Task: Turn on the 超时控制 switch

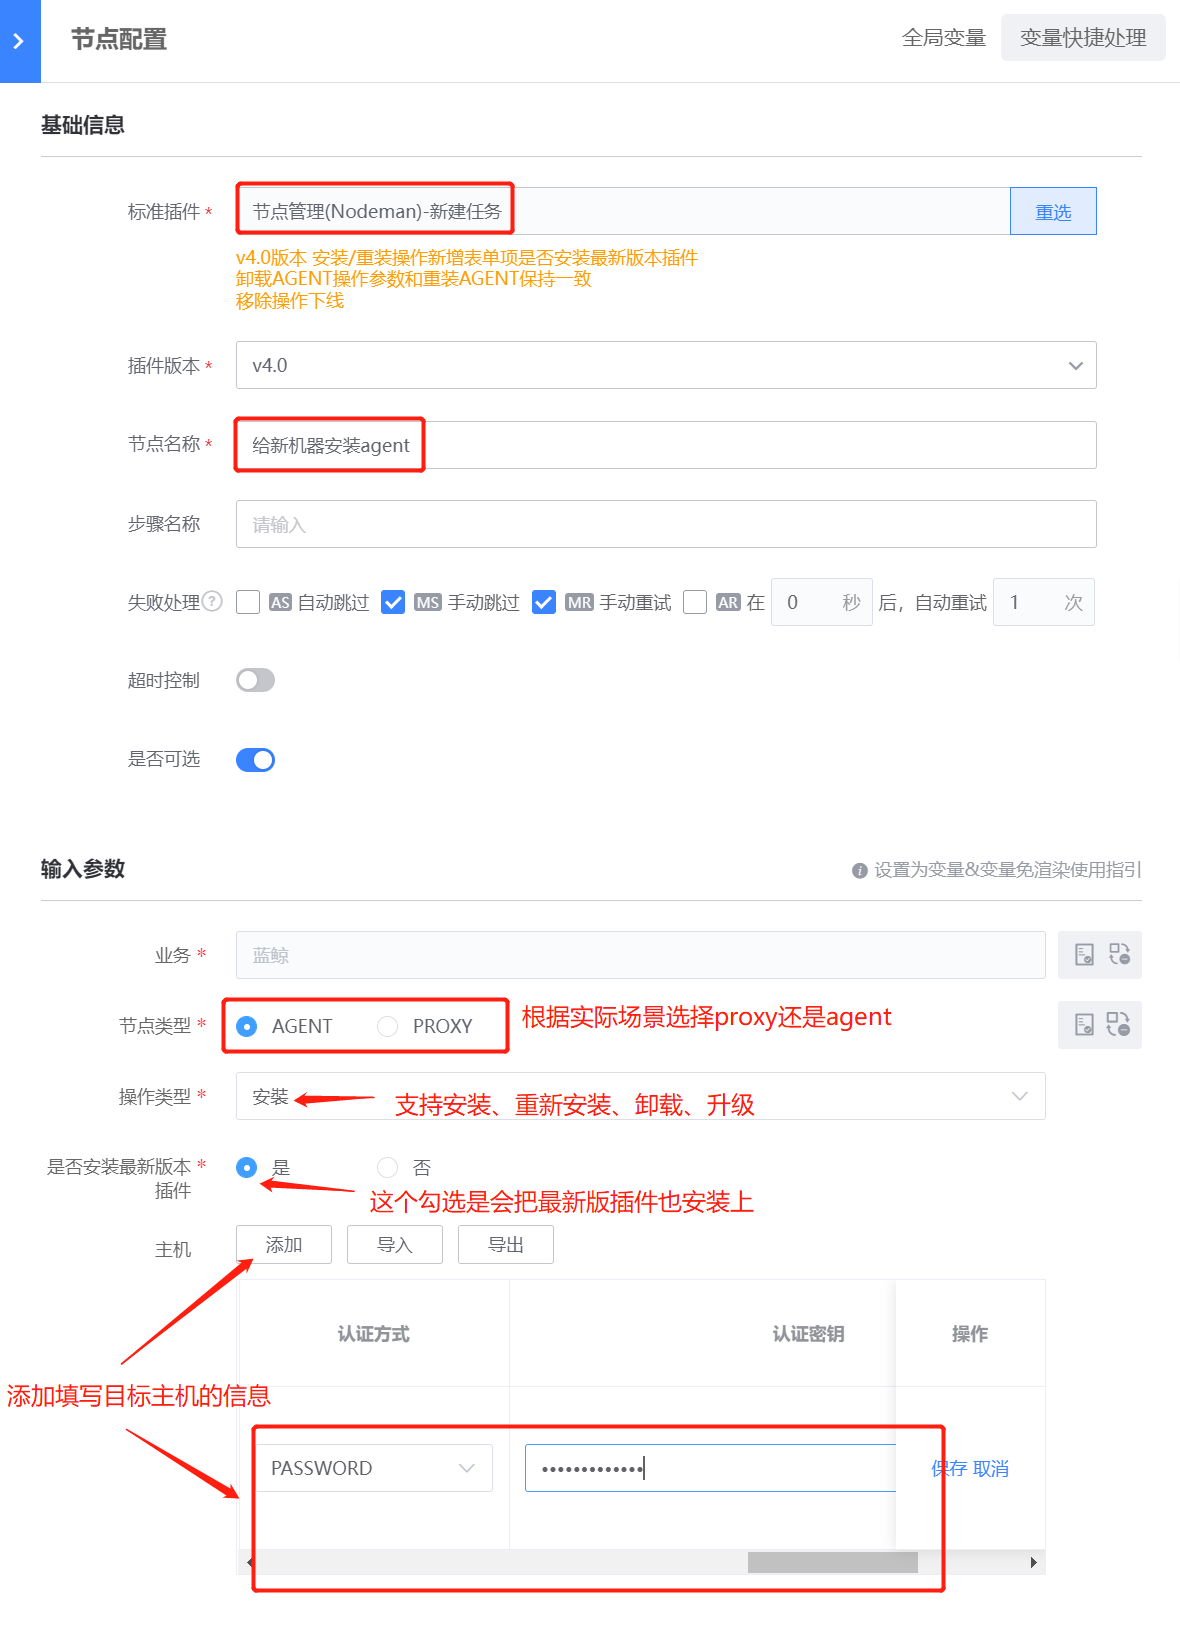Action: point(255,680)
